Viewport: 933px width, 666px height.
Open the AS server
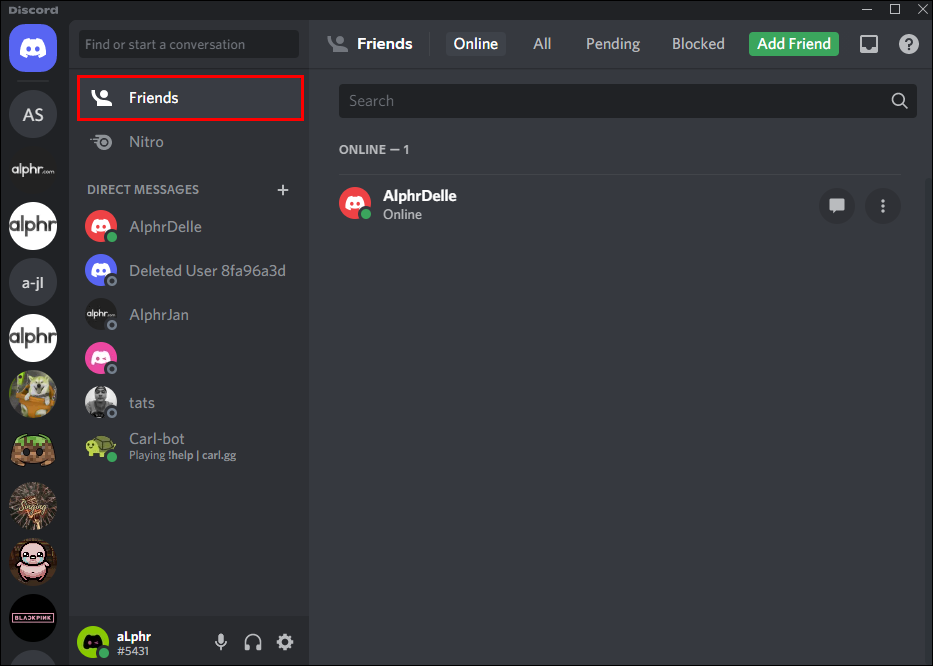tap(33, 114)
